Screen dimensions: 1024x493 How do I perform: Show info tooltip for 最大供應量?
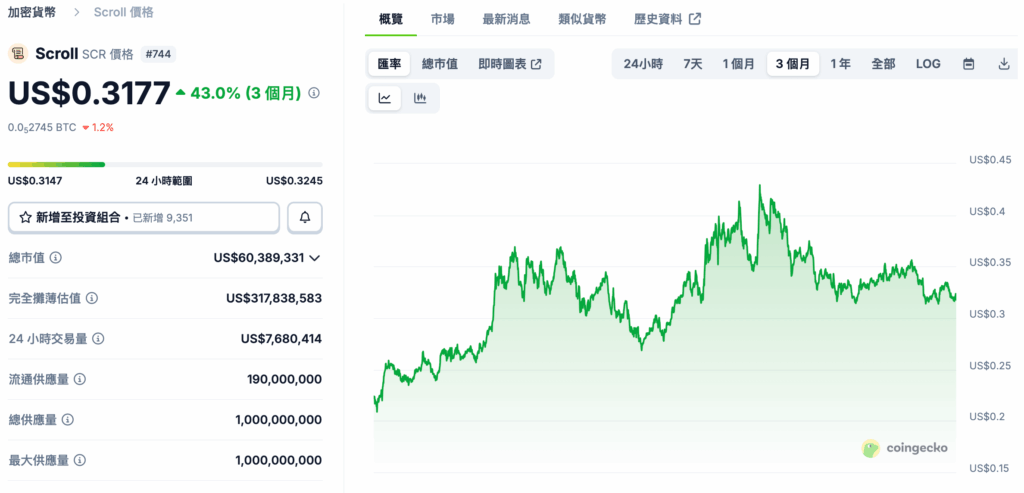pos(80,460)
